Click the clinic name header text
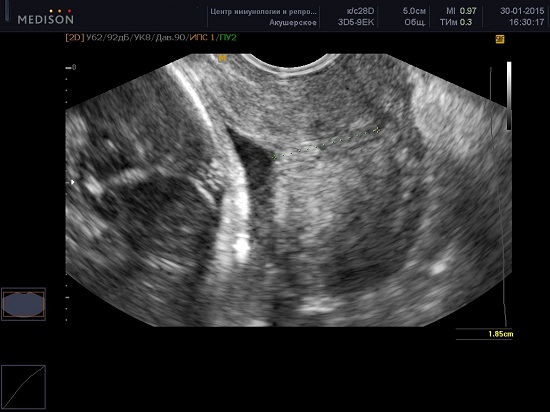The image size is (550, 412). coord(263,12)
